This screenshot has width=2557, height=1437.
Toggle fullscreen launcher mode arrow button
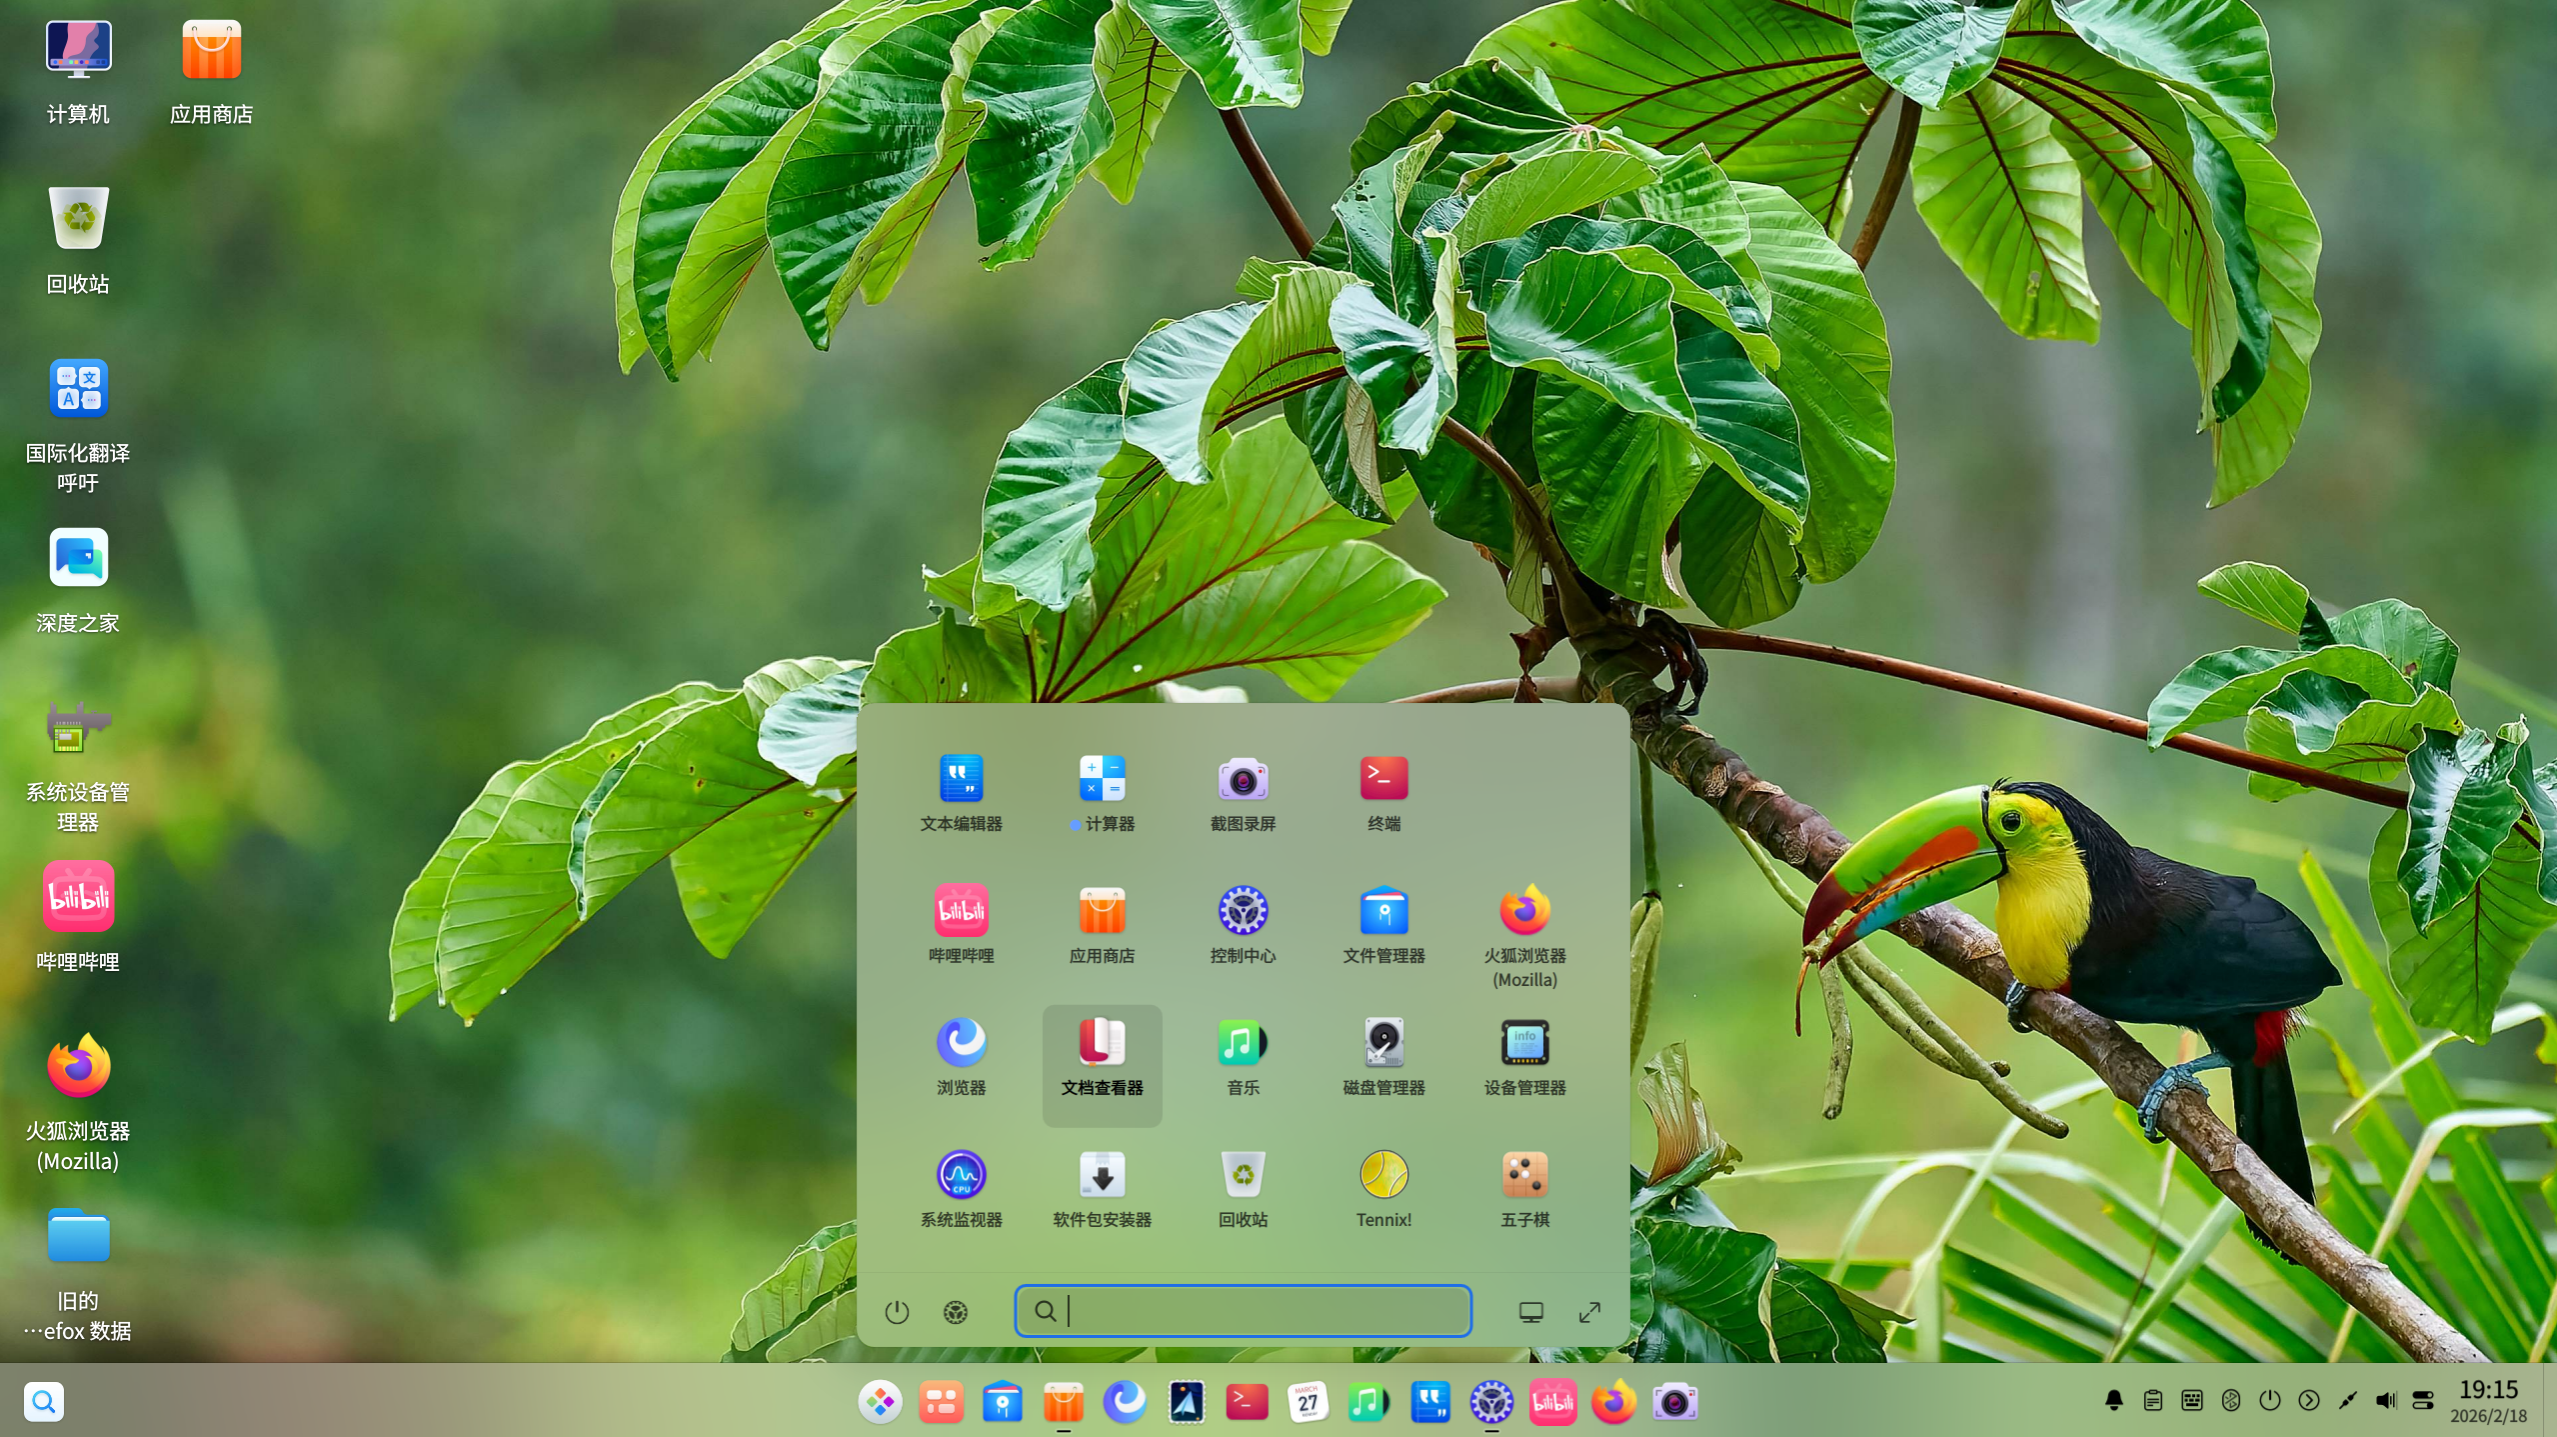(x=1589, y=1312)
